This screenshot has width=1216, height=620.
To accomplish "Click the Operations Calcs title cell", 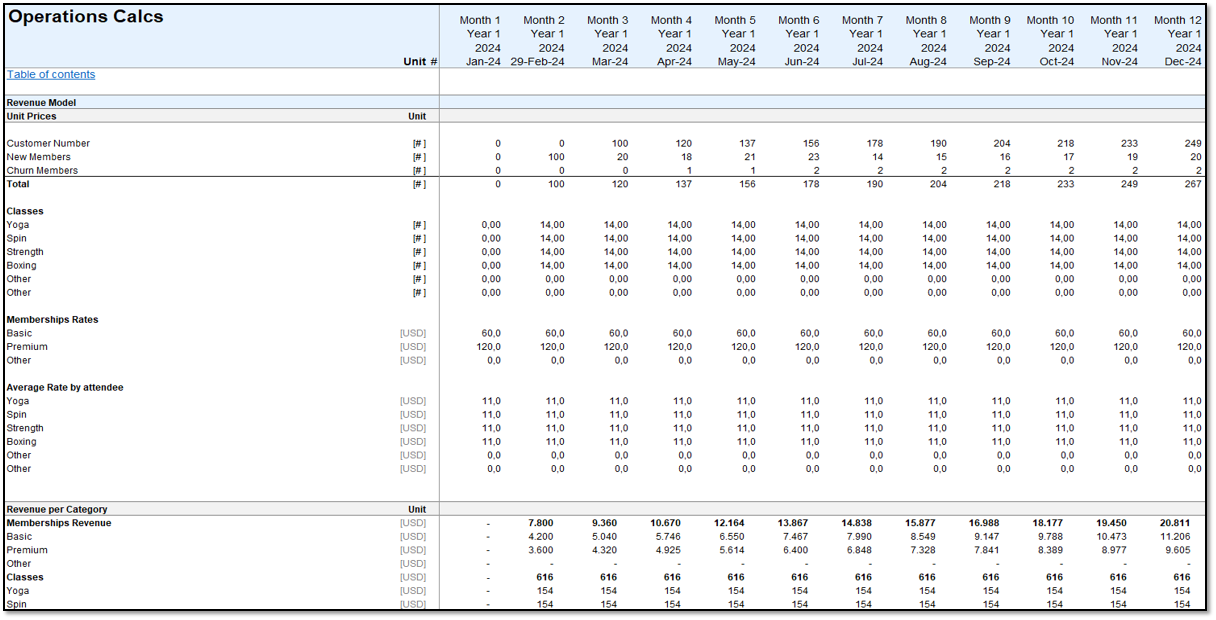I will coord(85,16).
